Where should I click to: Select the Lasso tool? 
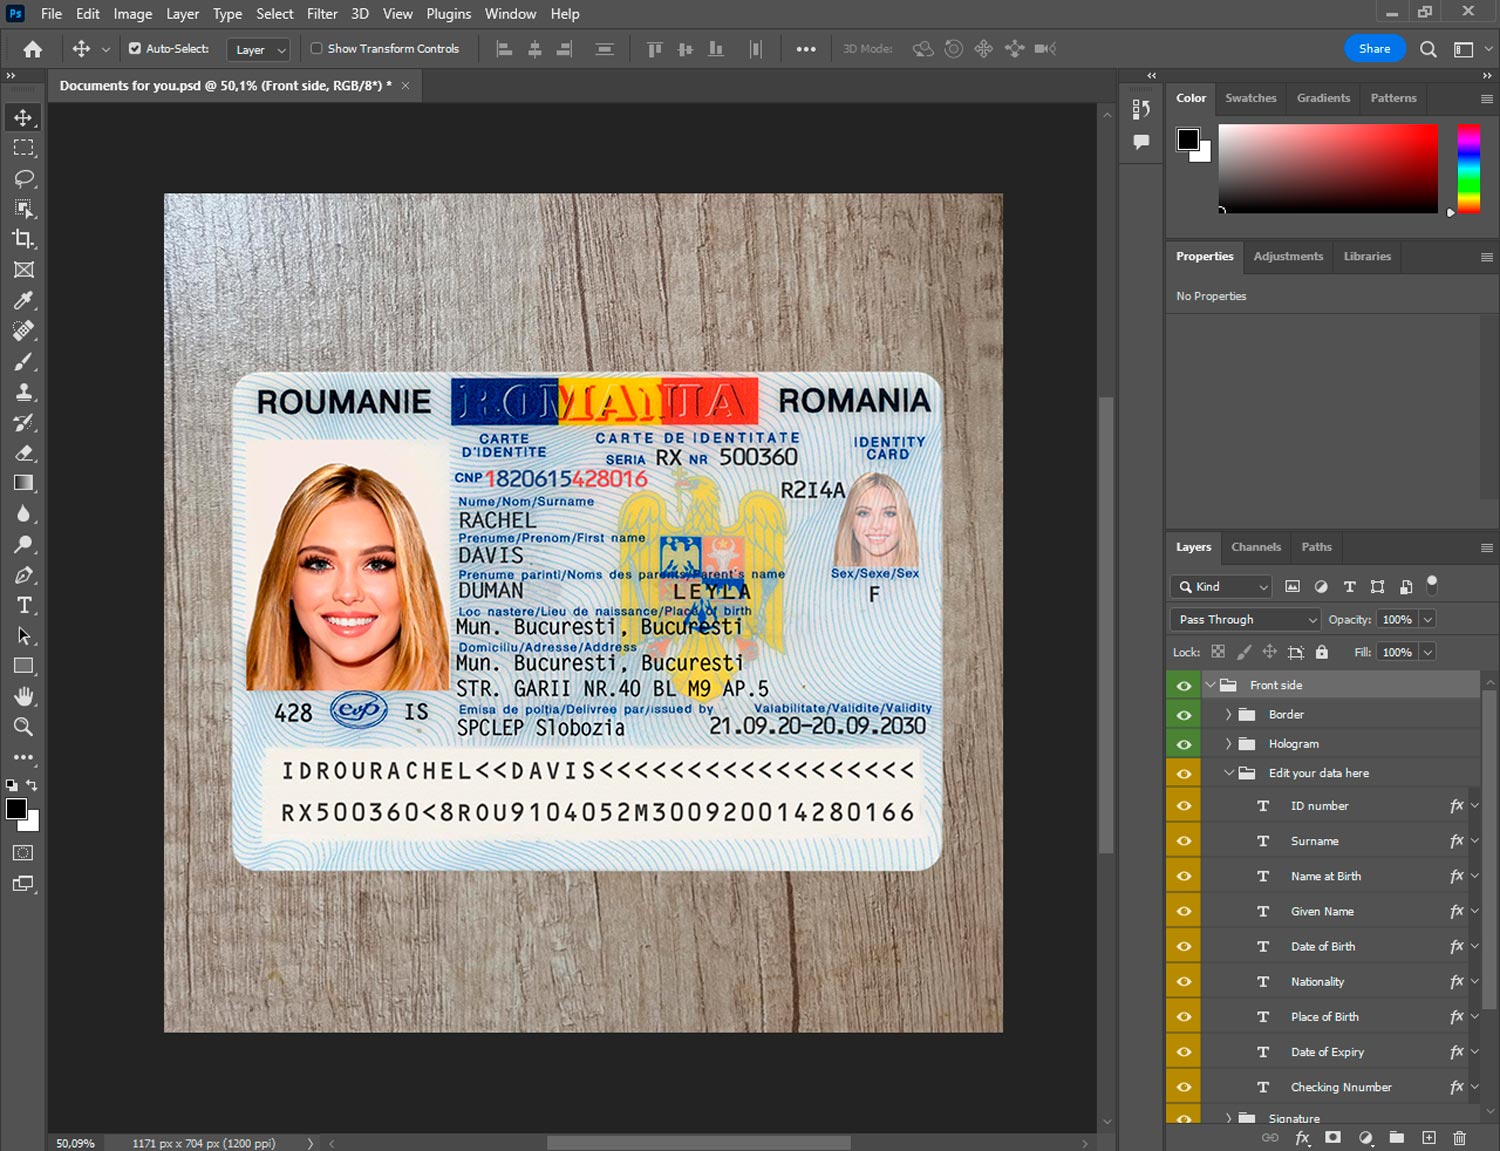coord(23,178)
